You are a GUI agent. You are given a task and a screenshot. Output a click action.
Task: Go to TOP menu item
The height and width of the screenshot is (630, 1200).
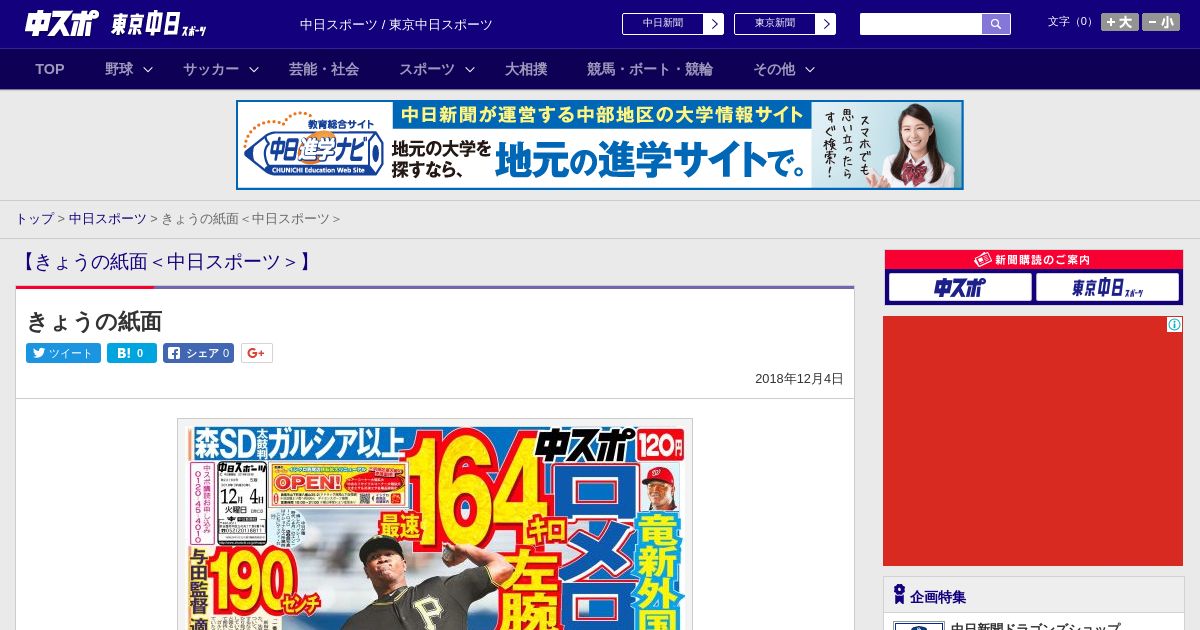[x=50, y=69]
